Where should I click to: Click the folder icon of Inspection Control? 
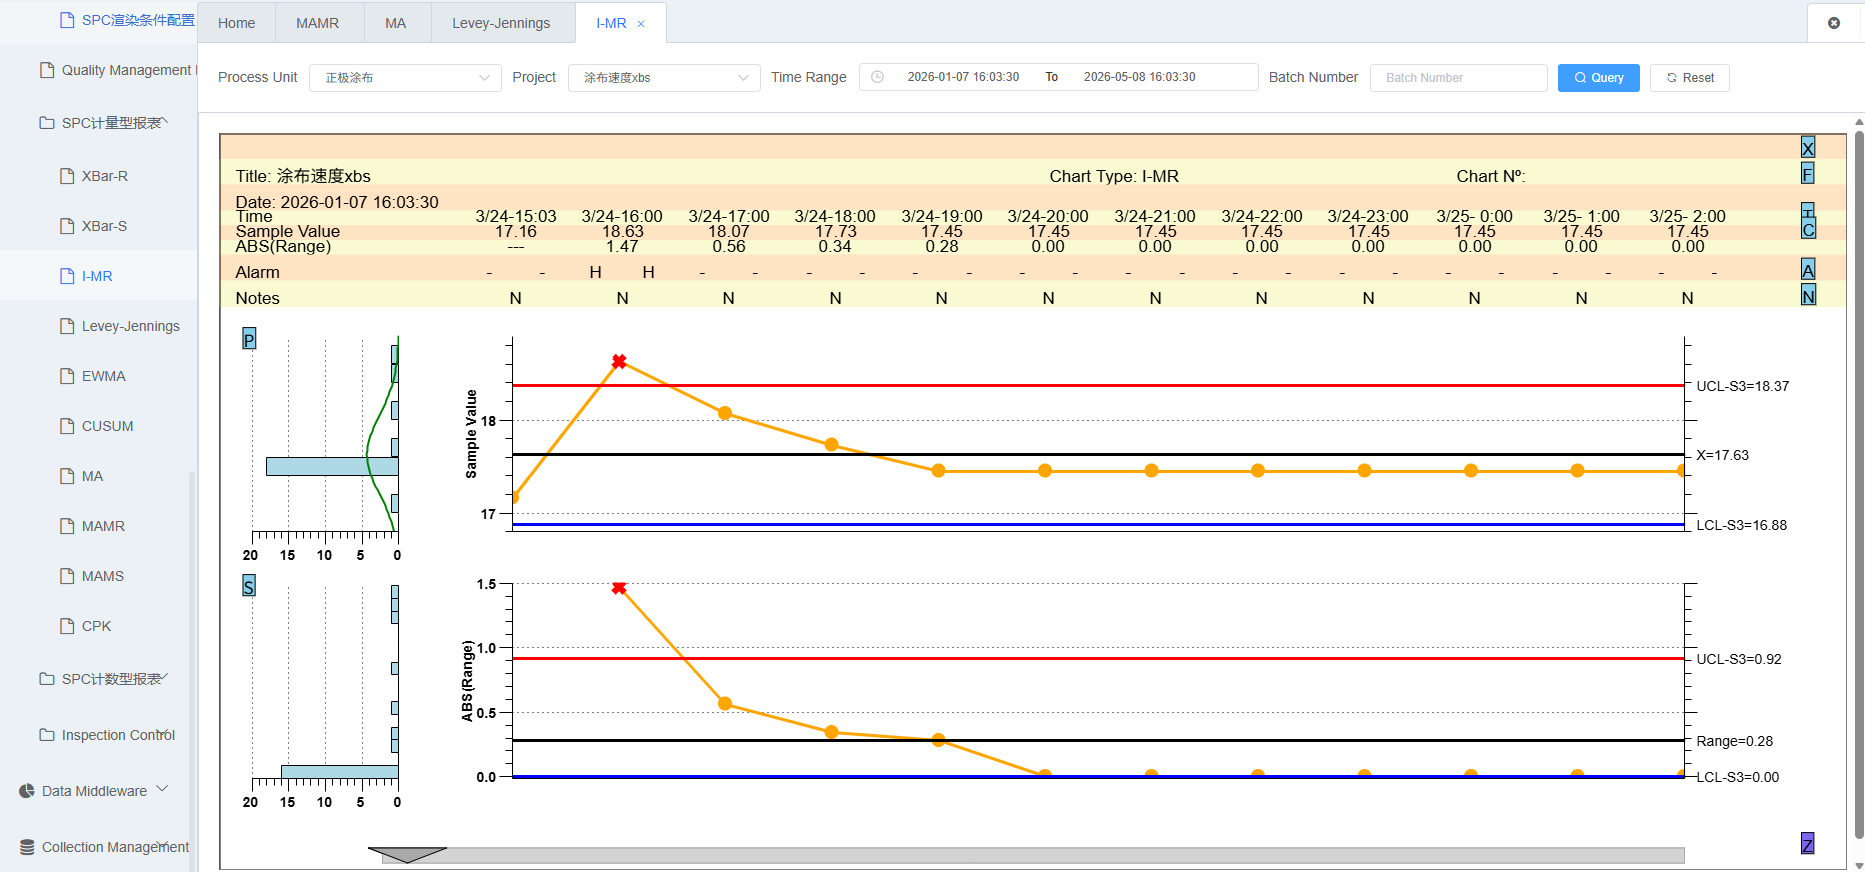[47, 735]
